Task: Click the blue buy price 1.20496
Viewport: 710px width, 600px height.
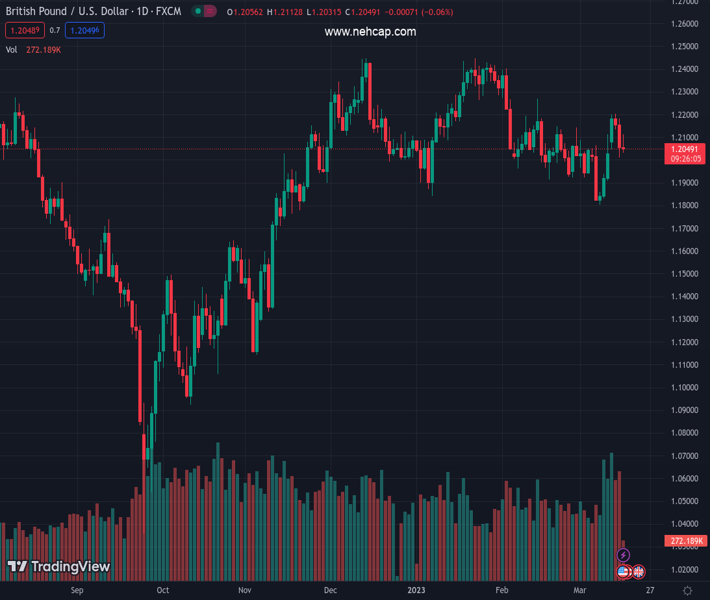Action: click(x=85, y=31)
